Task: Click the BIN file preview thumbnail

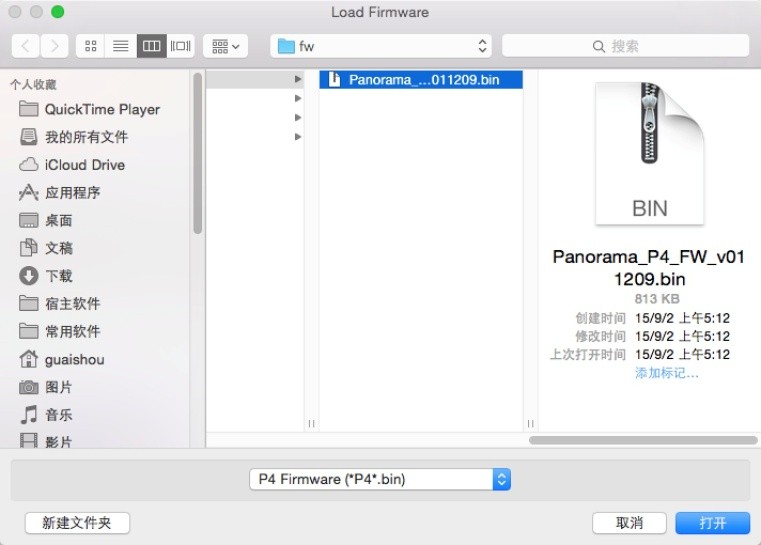Action: [649, 153]
